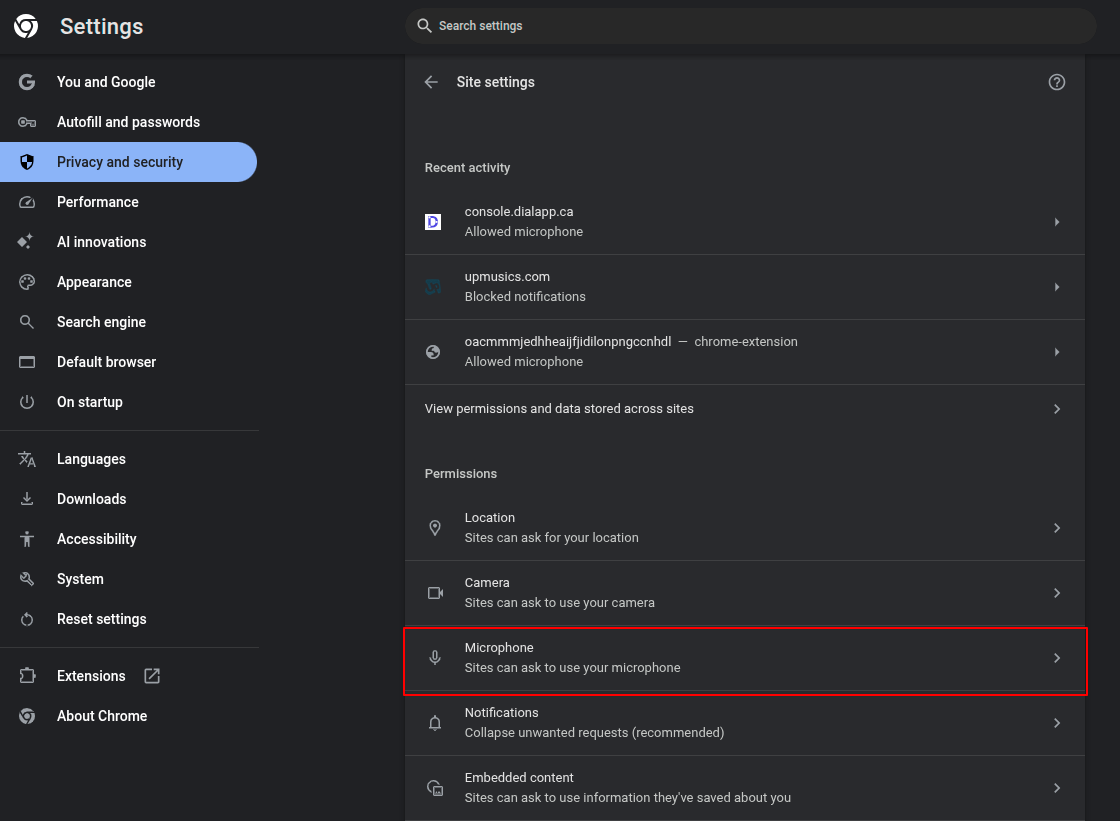Click the Performance speedometer icon
Viewport: 1120px width, 821px height.
[x=26, y=202]
